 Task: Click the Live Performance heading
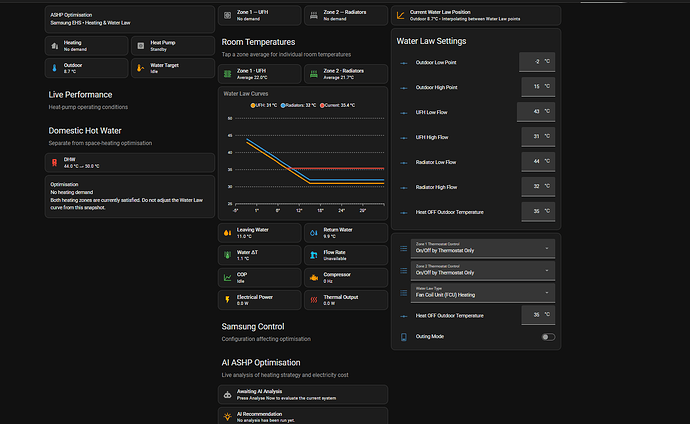click(x=80, y=95)
